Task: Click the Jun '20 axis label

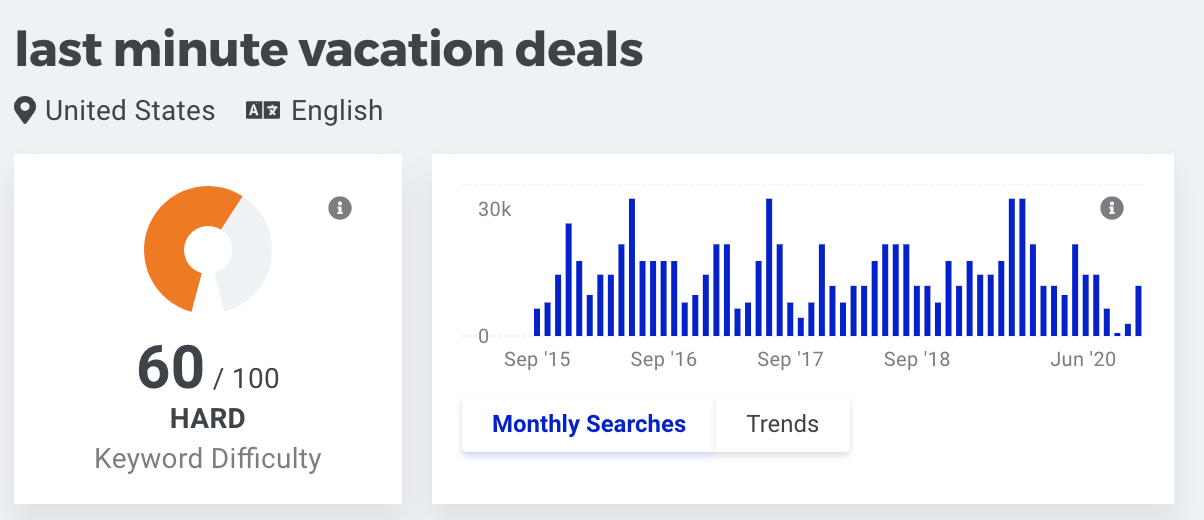Action: click(1082, 359)
